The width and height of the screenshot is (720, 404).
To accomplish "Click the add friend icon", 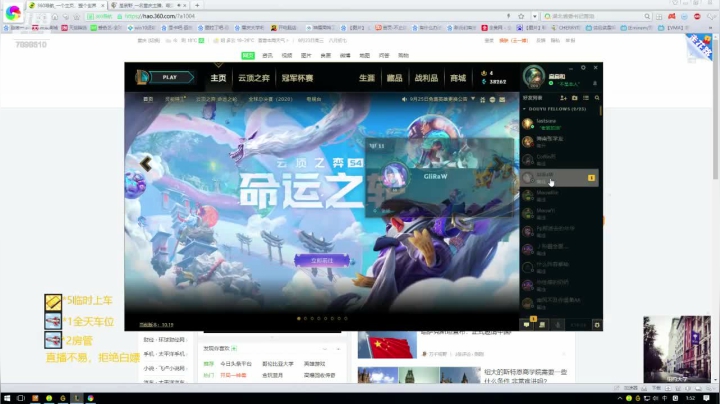I will coord(563,98).
